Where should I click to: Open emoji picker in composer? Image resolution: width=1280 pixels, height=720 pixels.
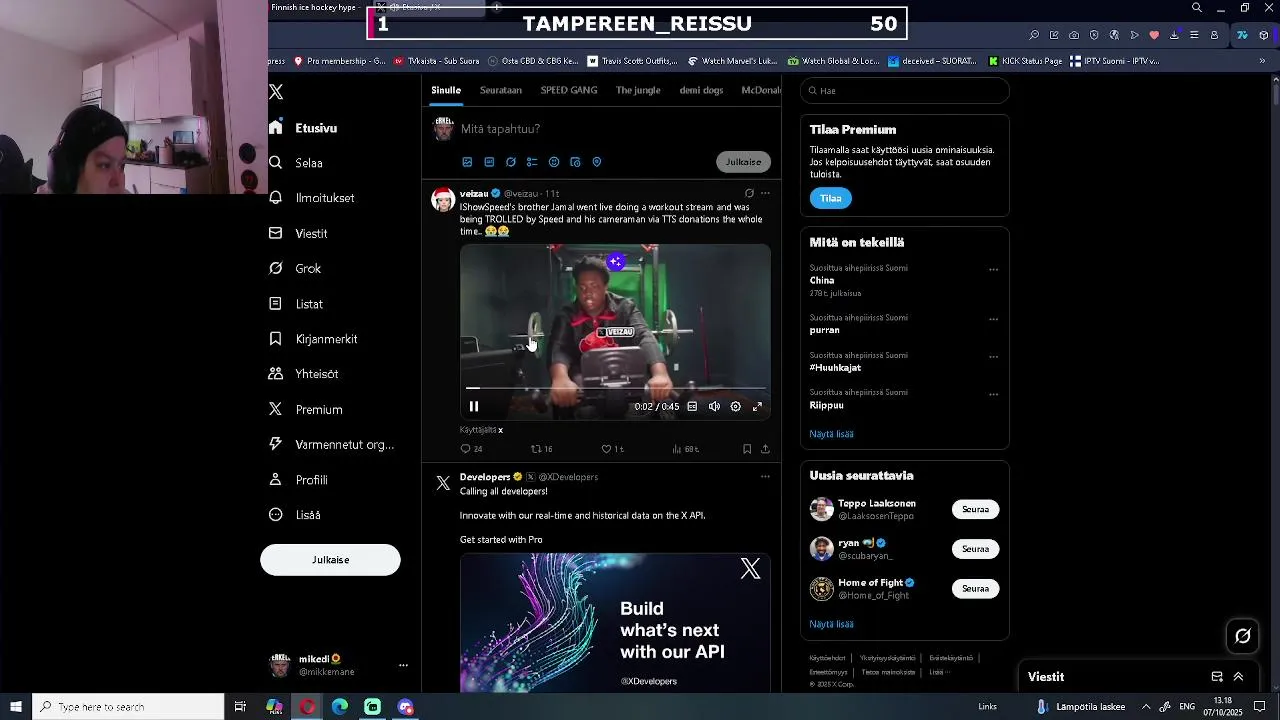click(554, 162)
